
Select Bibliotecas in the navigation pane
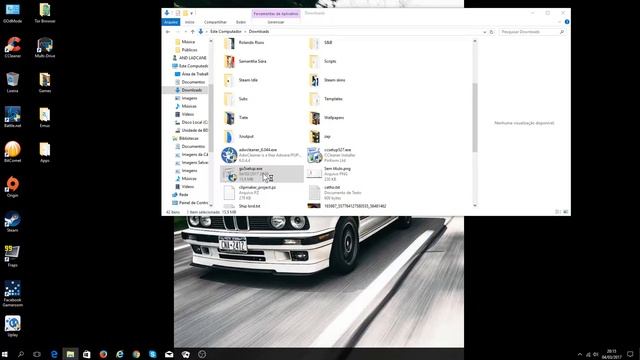tap(188, 138)
